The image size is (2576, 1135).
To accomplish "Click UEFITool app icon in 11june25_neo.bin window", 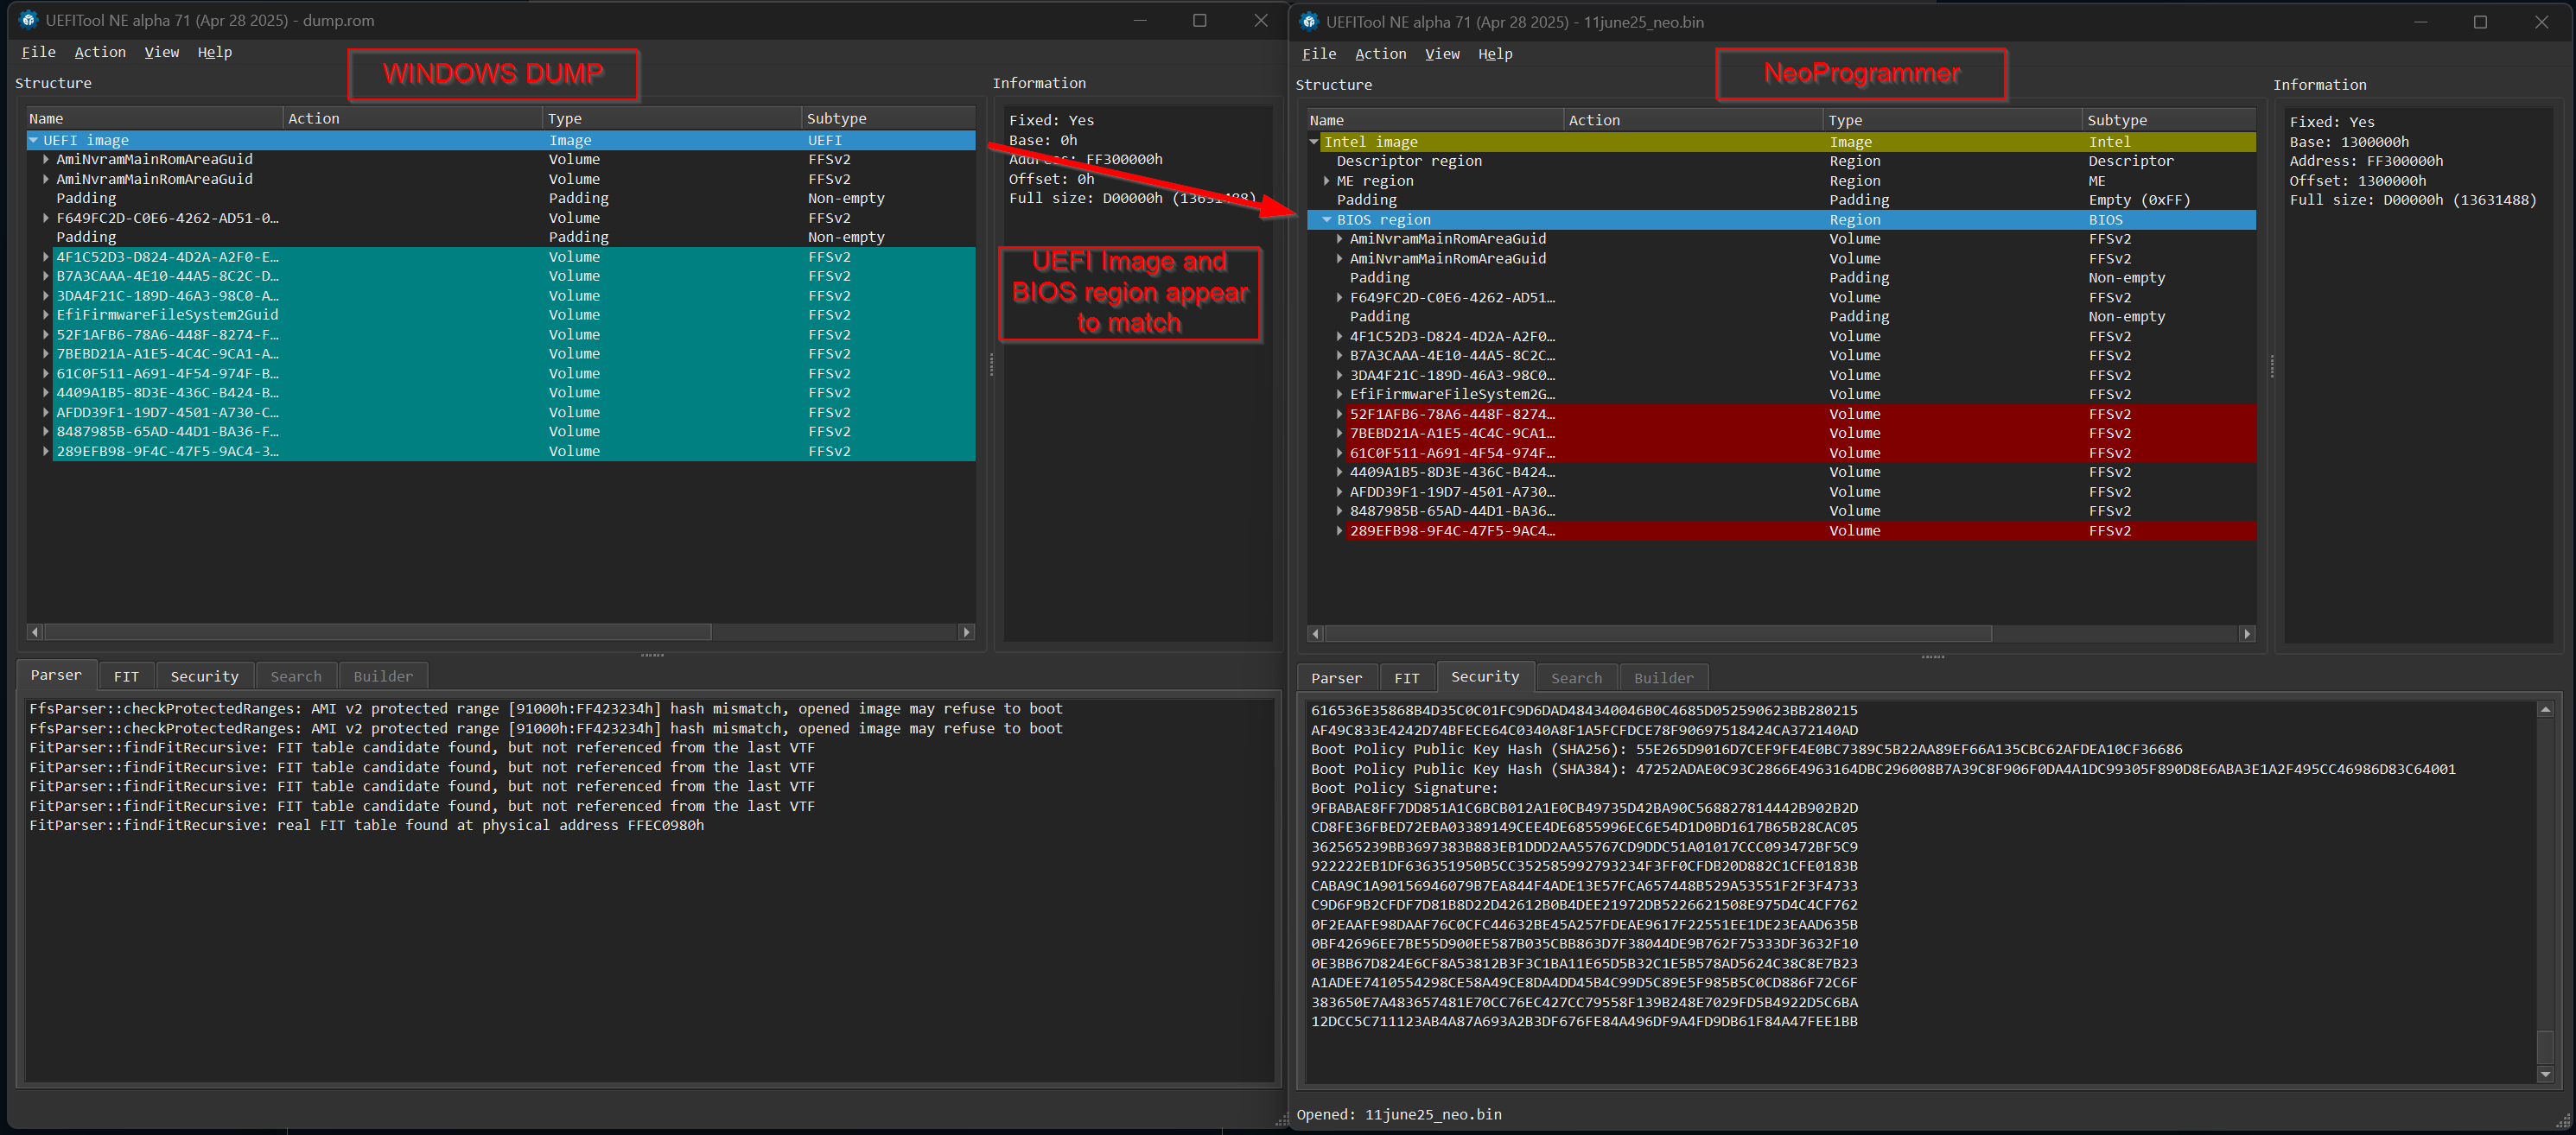I will click(1309, 22).
